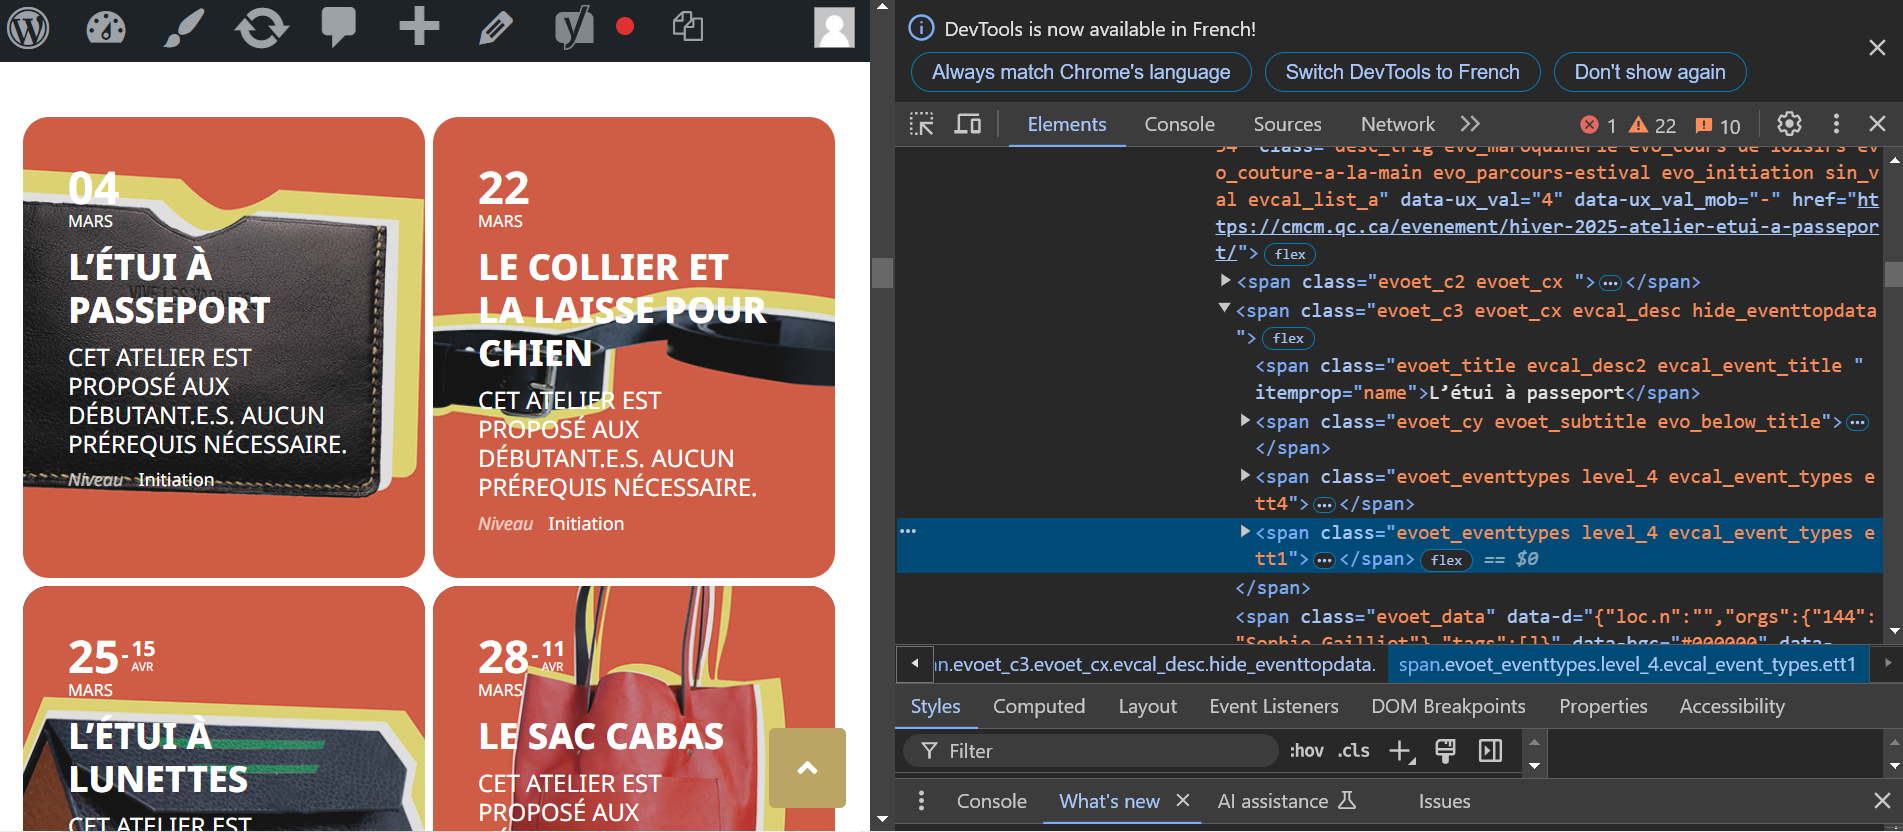Viewport: 1903px width, 832px height.
Task: Click the styles Filter input field
Action: (1091, 751)
